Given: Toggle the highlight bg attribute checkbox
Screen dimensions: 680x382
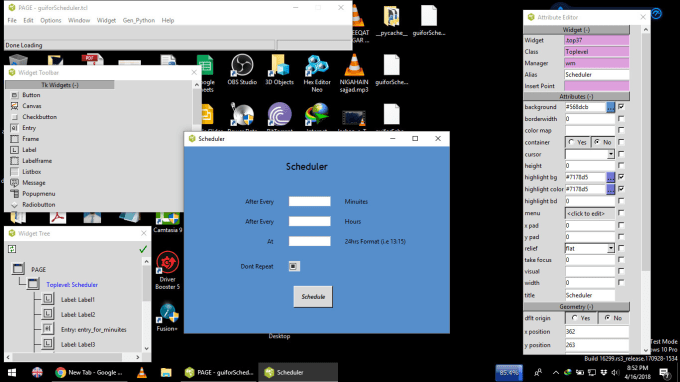Looking at the screenshot, I should [x=621, y=177].
